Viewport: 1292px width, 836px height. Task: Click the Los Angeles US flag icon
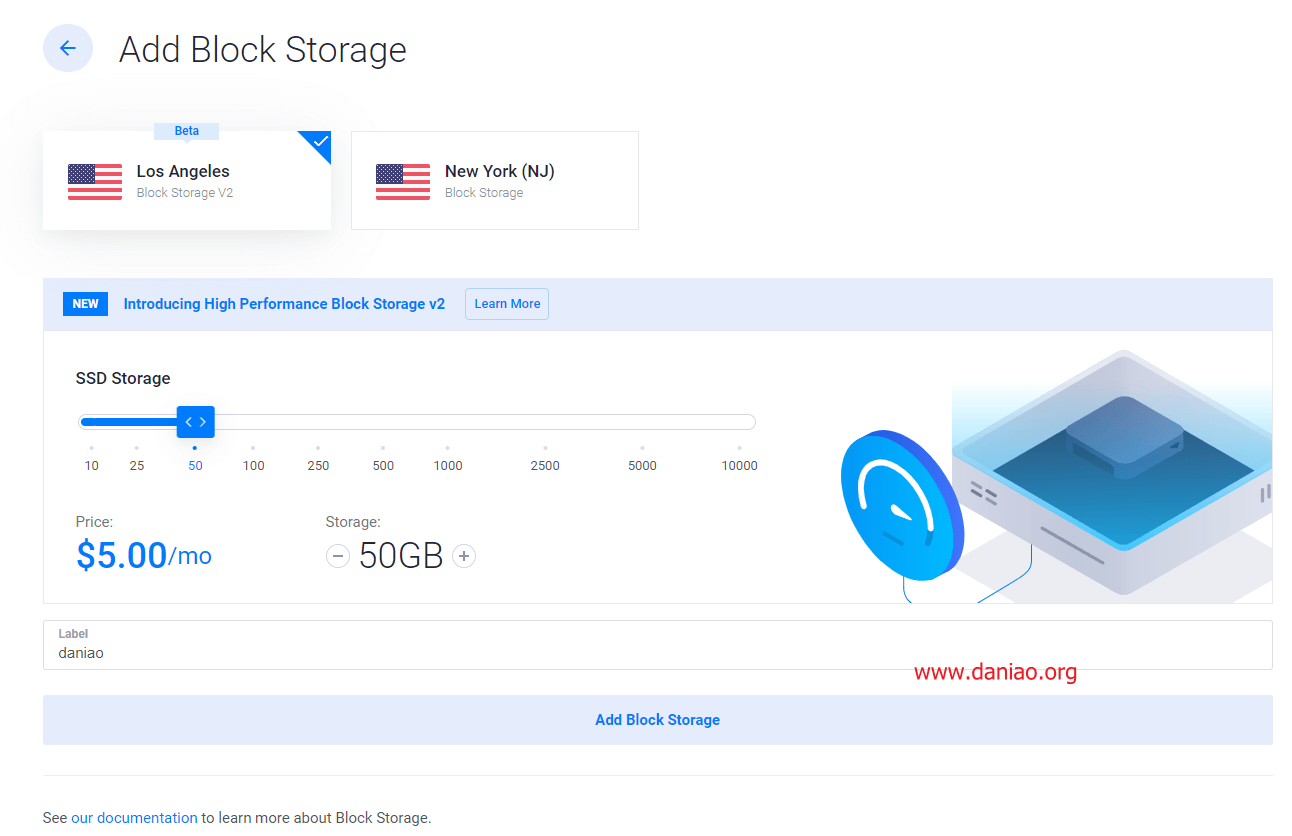[95, 181]
